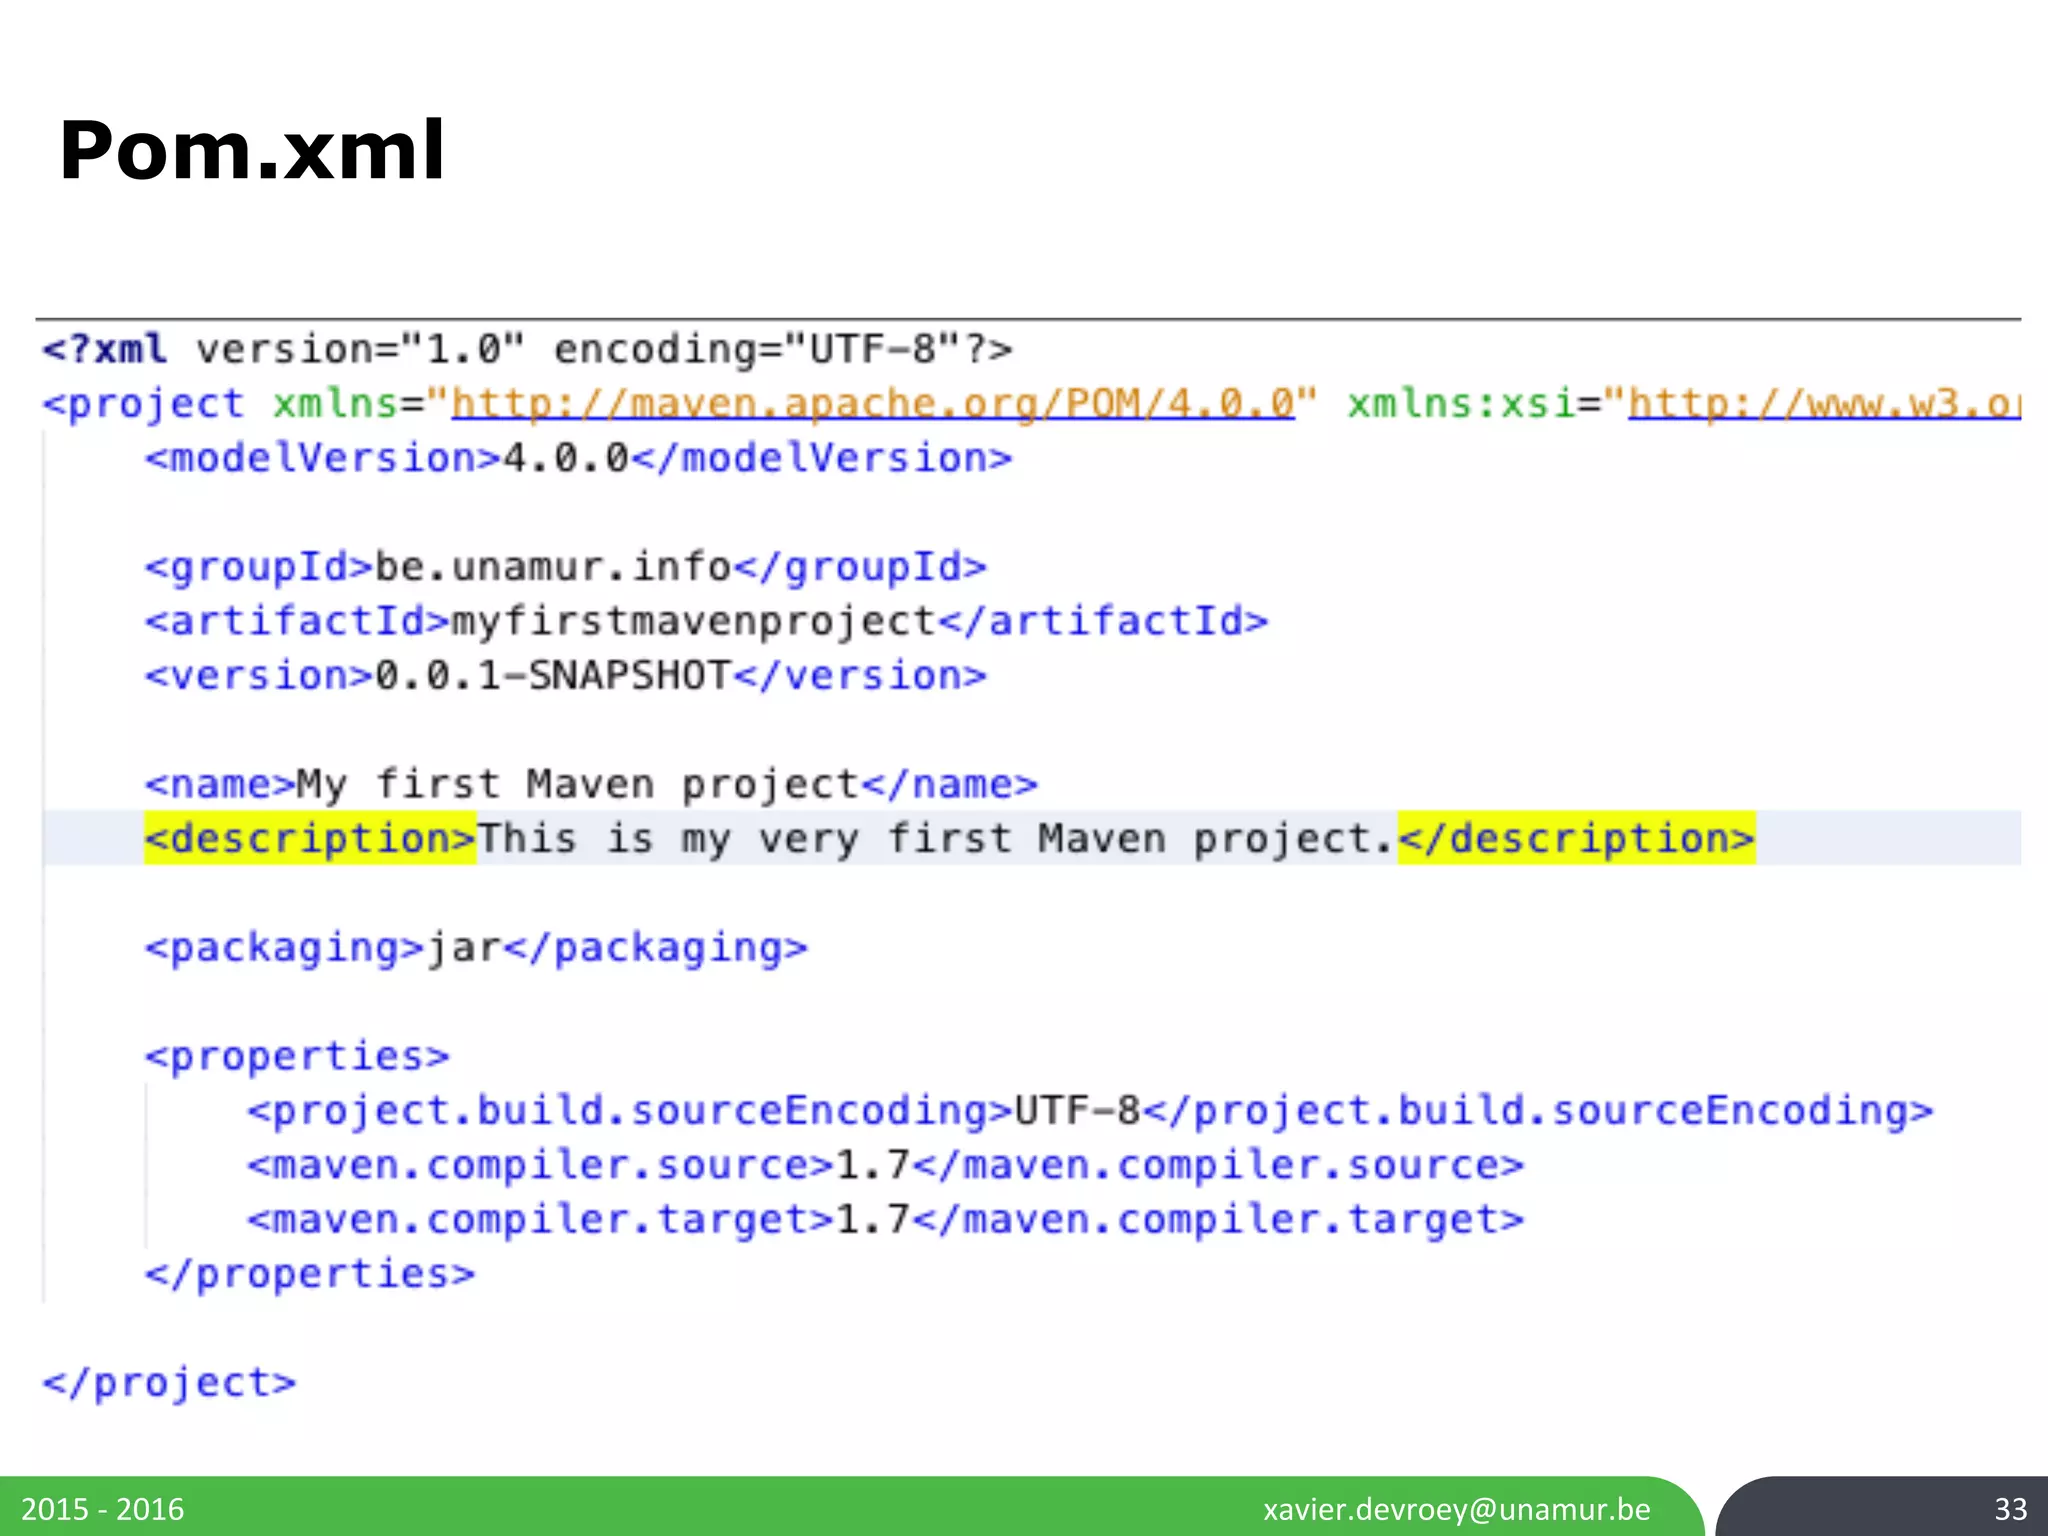2048x1536 pixels.
Task: Click the closing properties tag
Action: [x=310, y=1274]
